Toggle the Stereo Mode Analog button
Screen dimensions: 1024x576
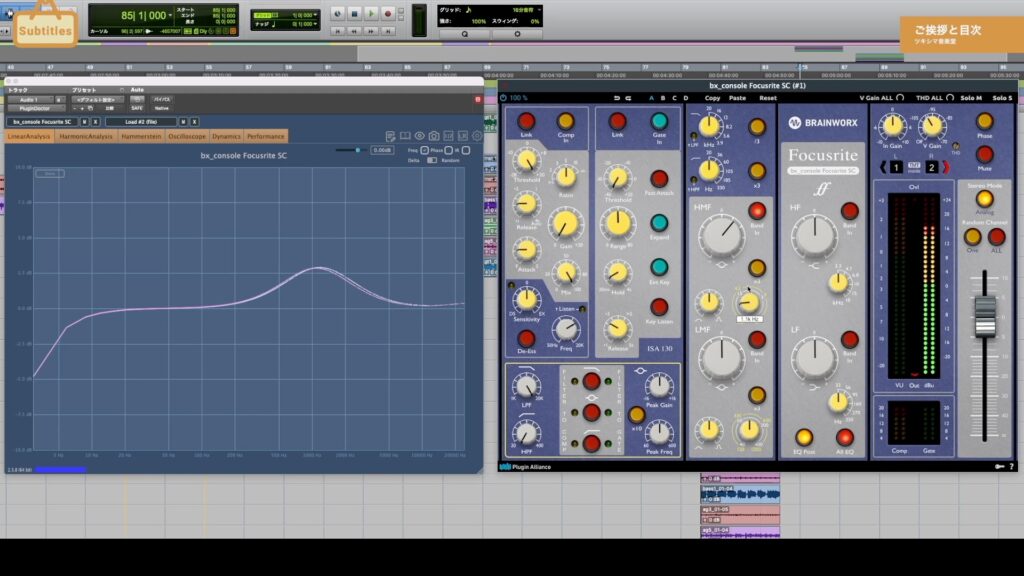pos(984,199)
